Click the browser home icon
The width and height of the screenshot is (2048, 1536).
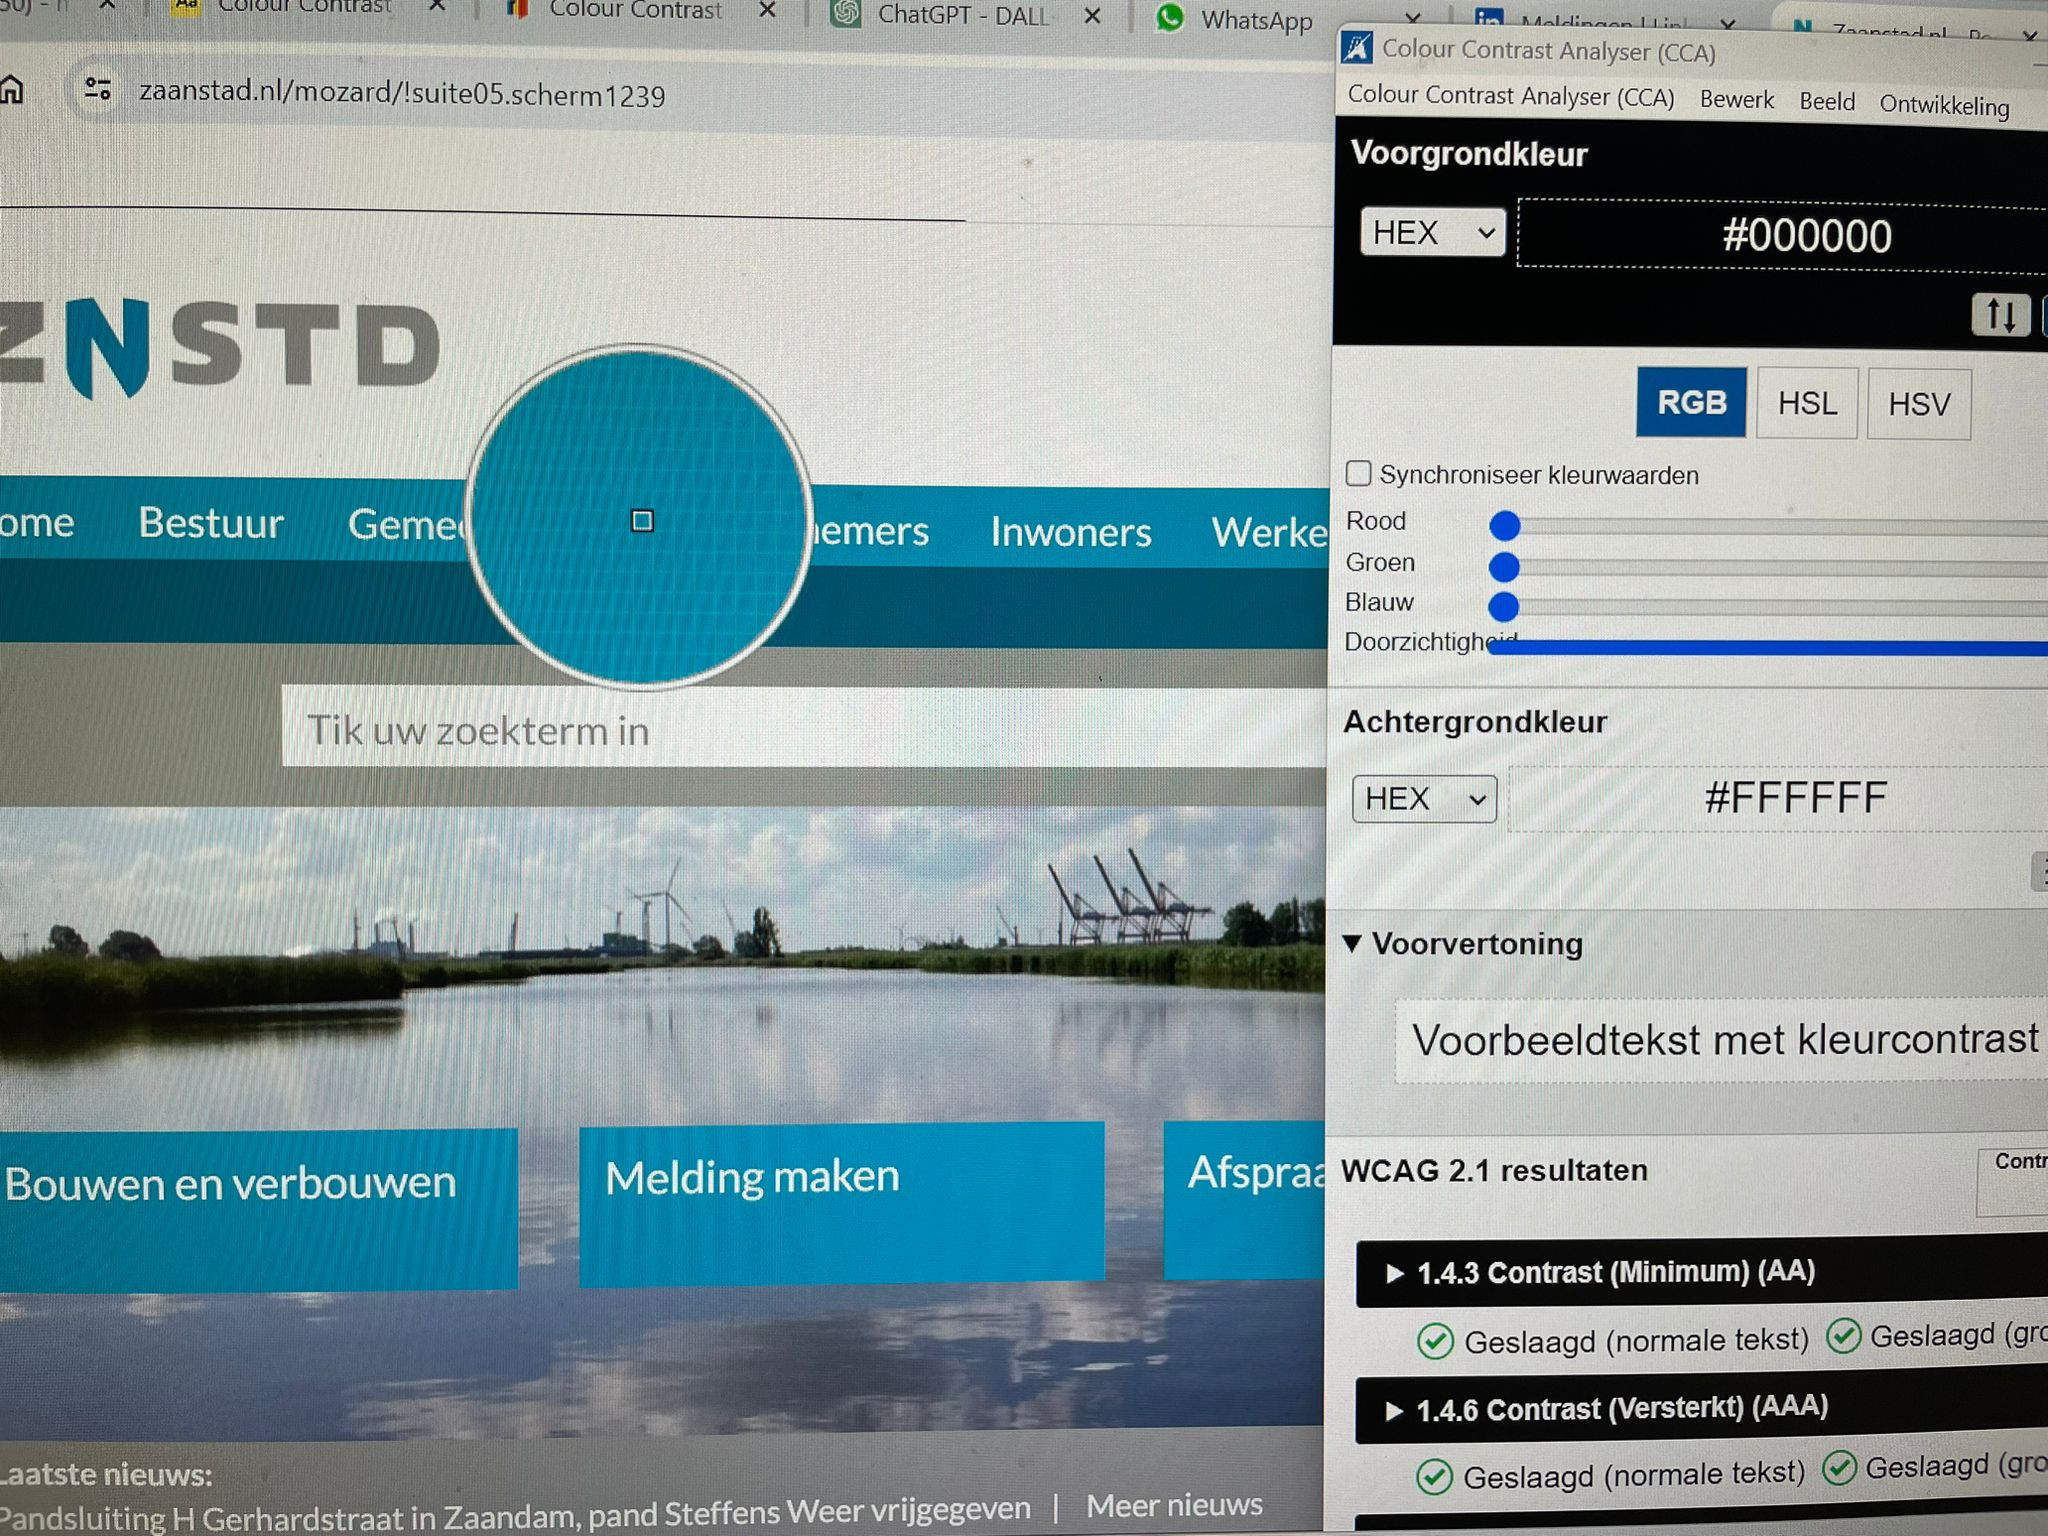pos(12,90)
